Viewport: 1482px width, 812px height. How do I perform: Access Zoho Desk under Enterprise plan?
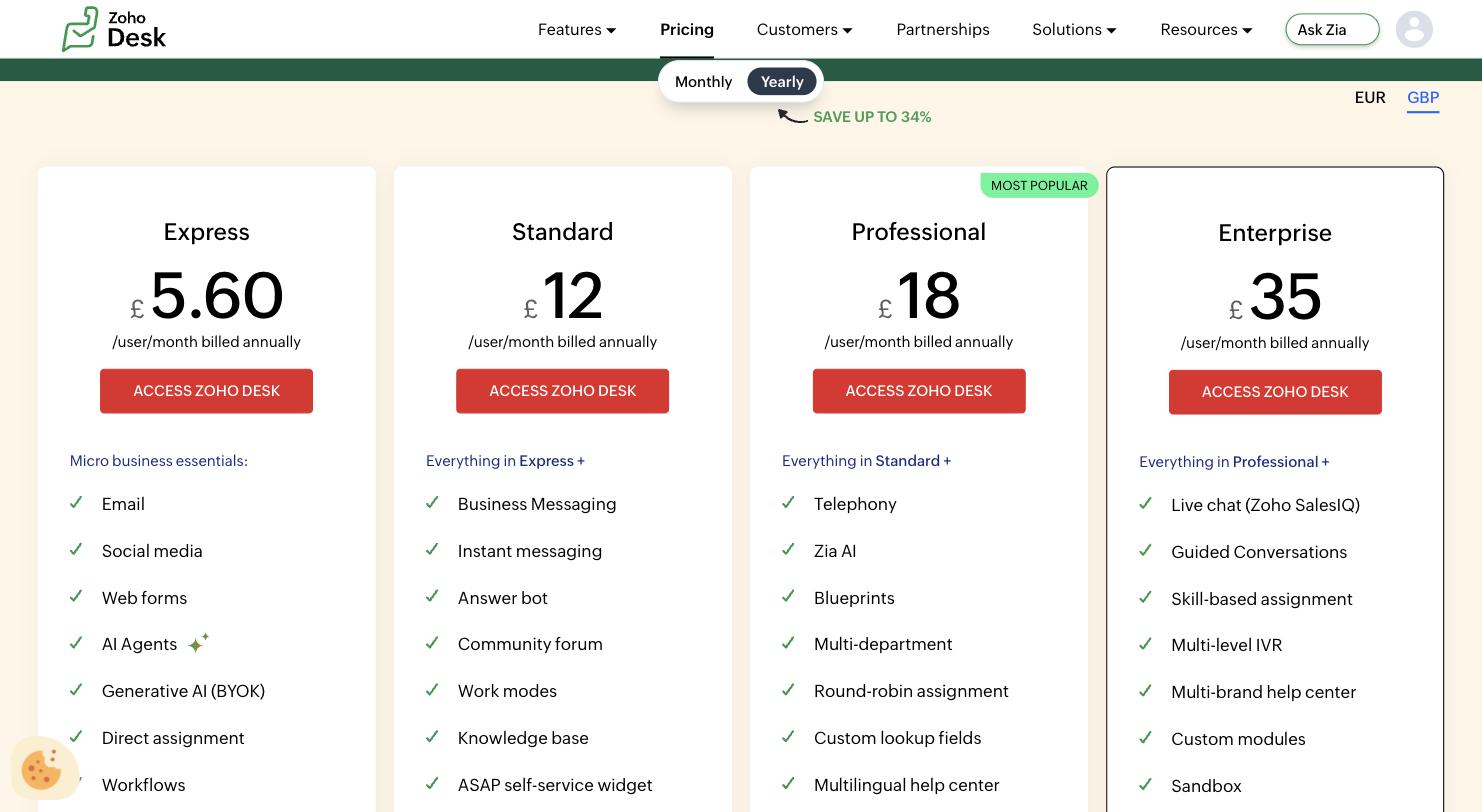point(1275,392)
